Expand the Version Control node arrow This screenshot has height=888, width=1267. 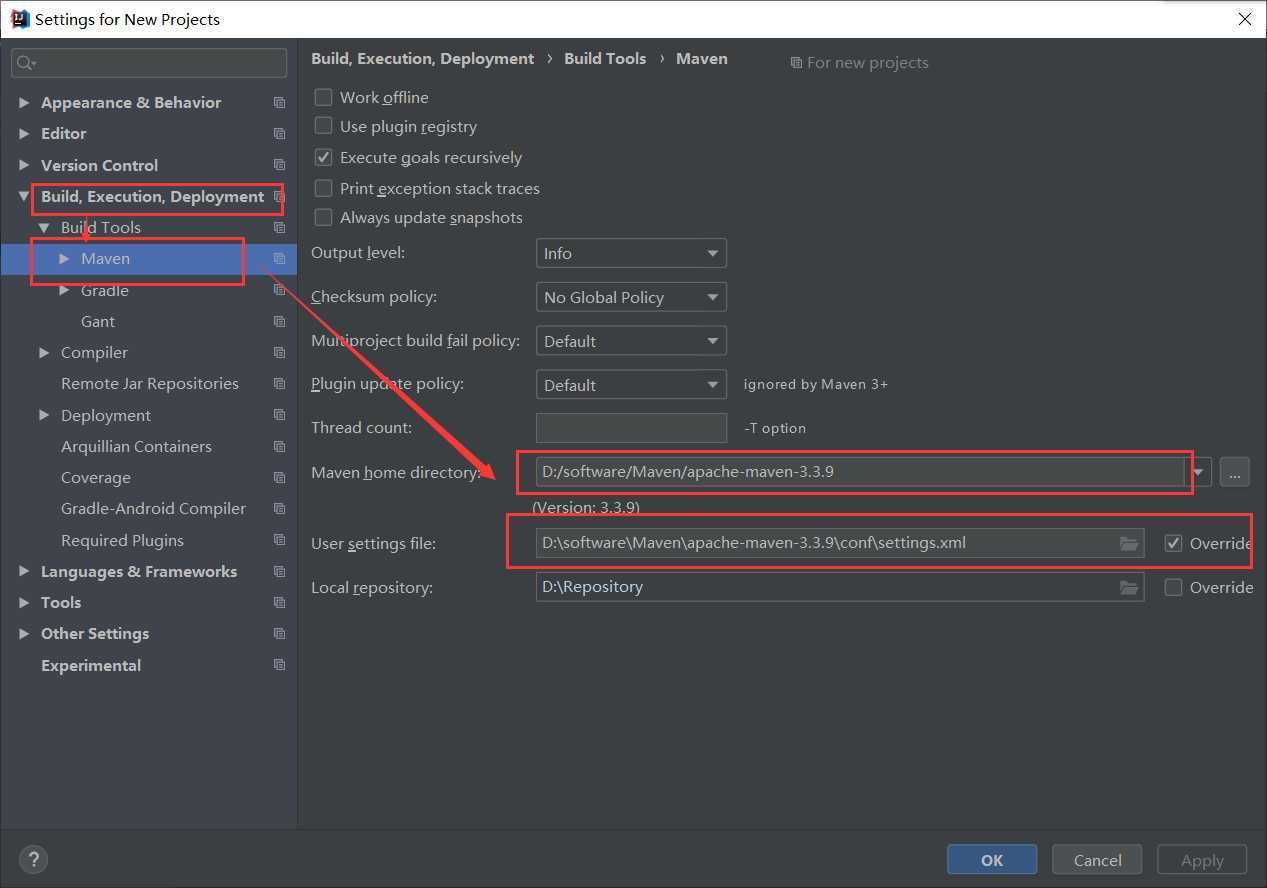[24, 165]
